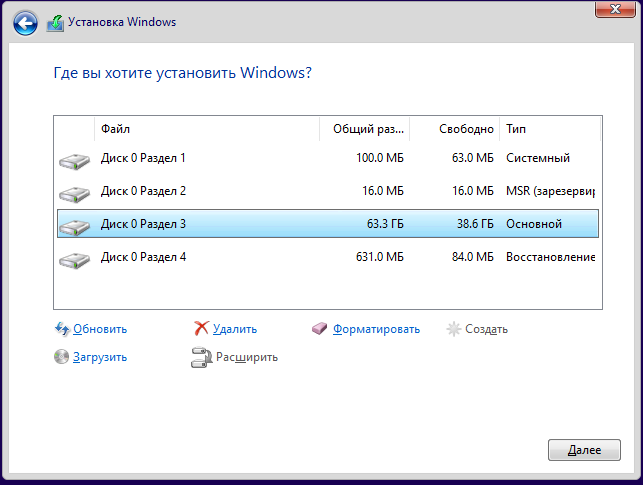Image resolution: width=643 pixels, height=485 pixels.
Task: Click the Расширить drives icon
Action: pos(201,357)
